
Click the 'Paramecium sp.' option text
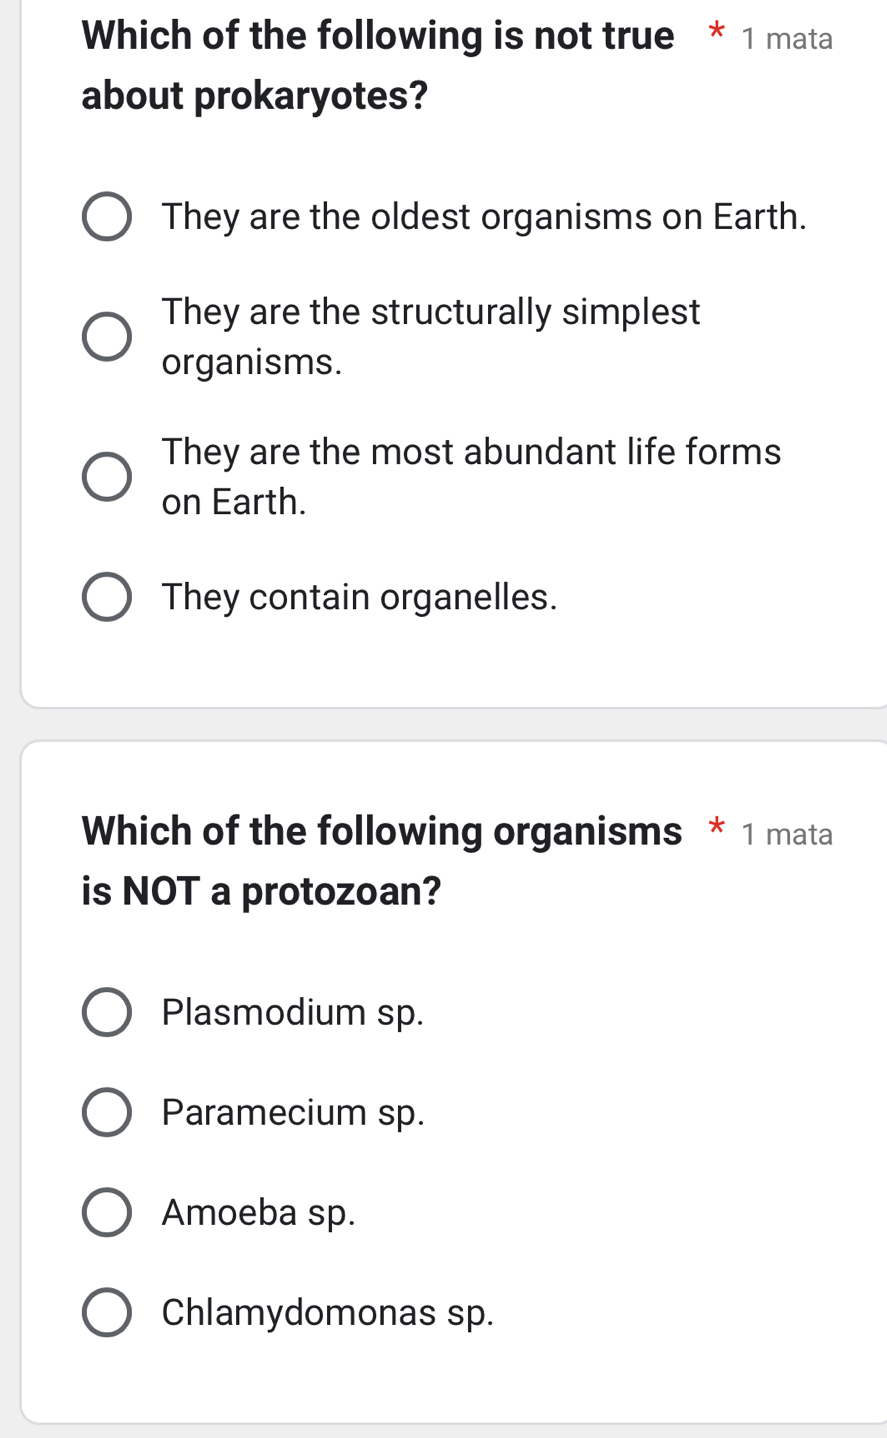(293, 1113)
